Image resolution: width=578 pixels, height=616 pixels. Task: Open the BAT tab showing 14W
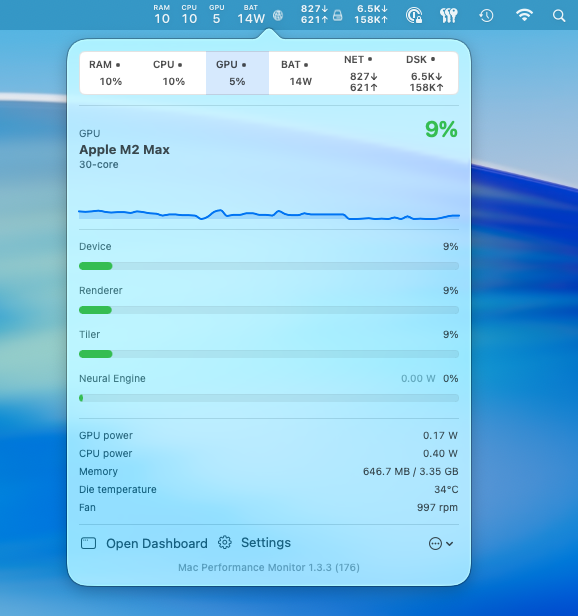pyautogui.click(x=301, y=73)
